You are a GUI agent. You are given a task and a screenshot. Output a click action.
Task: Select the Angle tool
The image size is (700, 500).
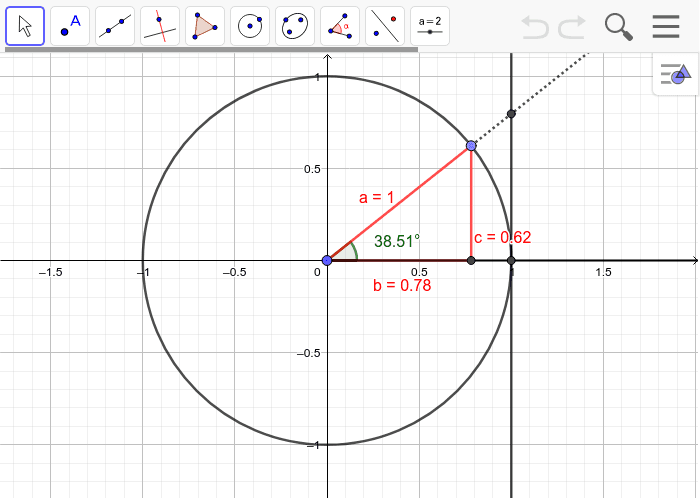(x=340, y=26)
